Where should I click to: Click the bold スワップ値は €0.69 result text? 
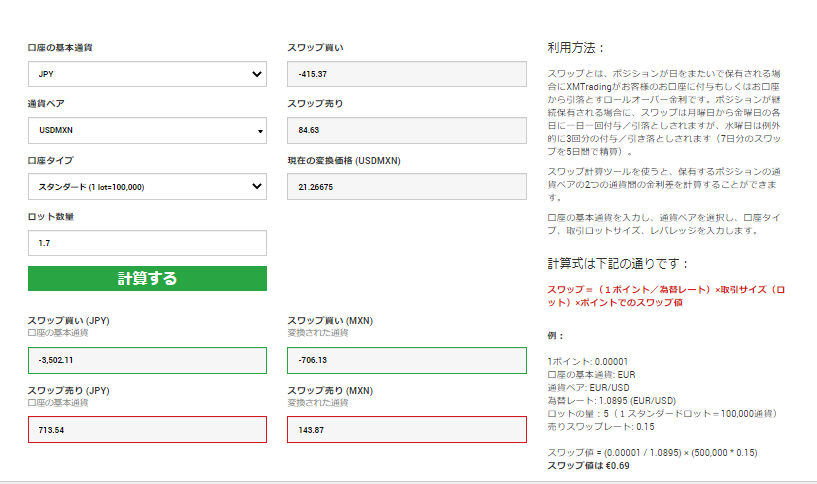(x=589, y=465)
